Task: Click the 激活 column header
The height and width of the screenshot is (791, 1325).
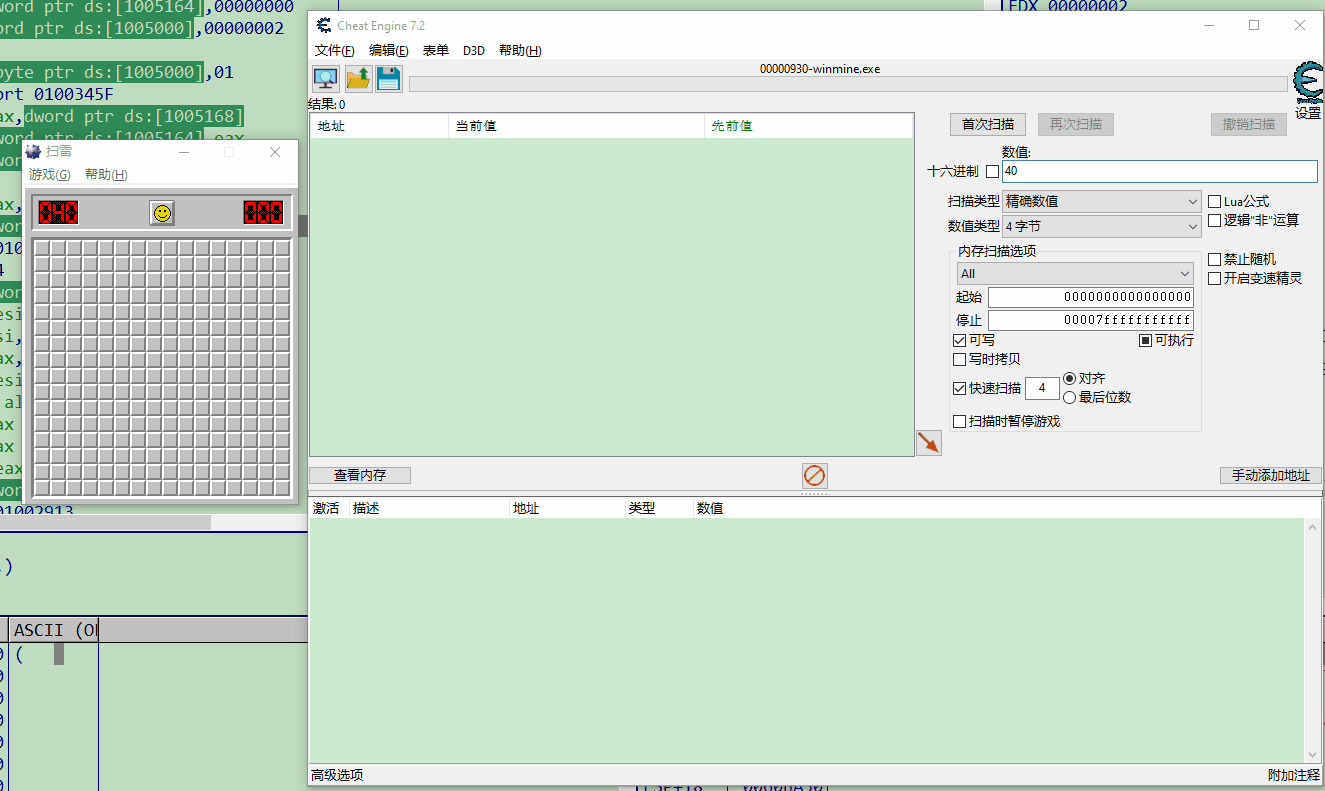Action: click(329, 508)
